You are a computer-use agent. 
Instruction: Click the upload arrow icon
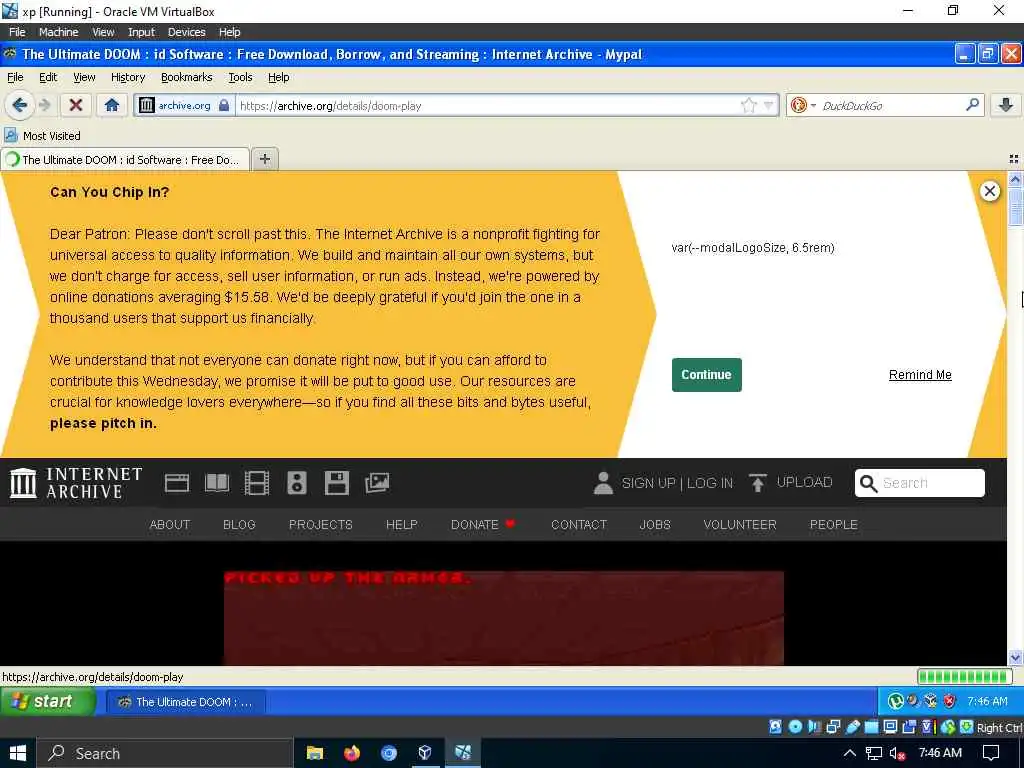pos(758,483)
